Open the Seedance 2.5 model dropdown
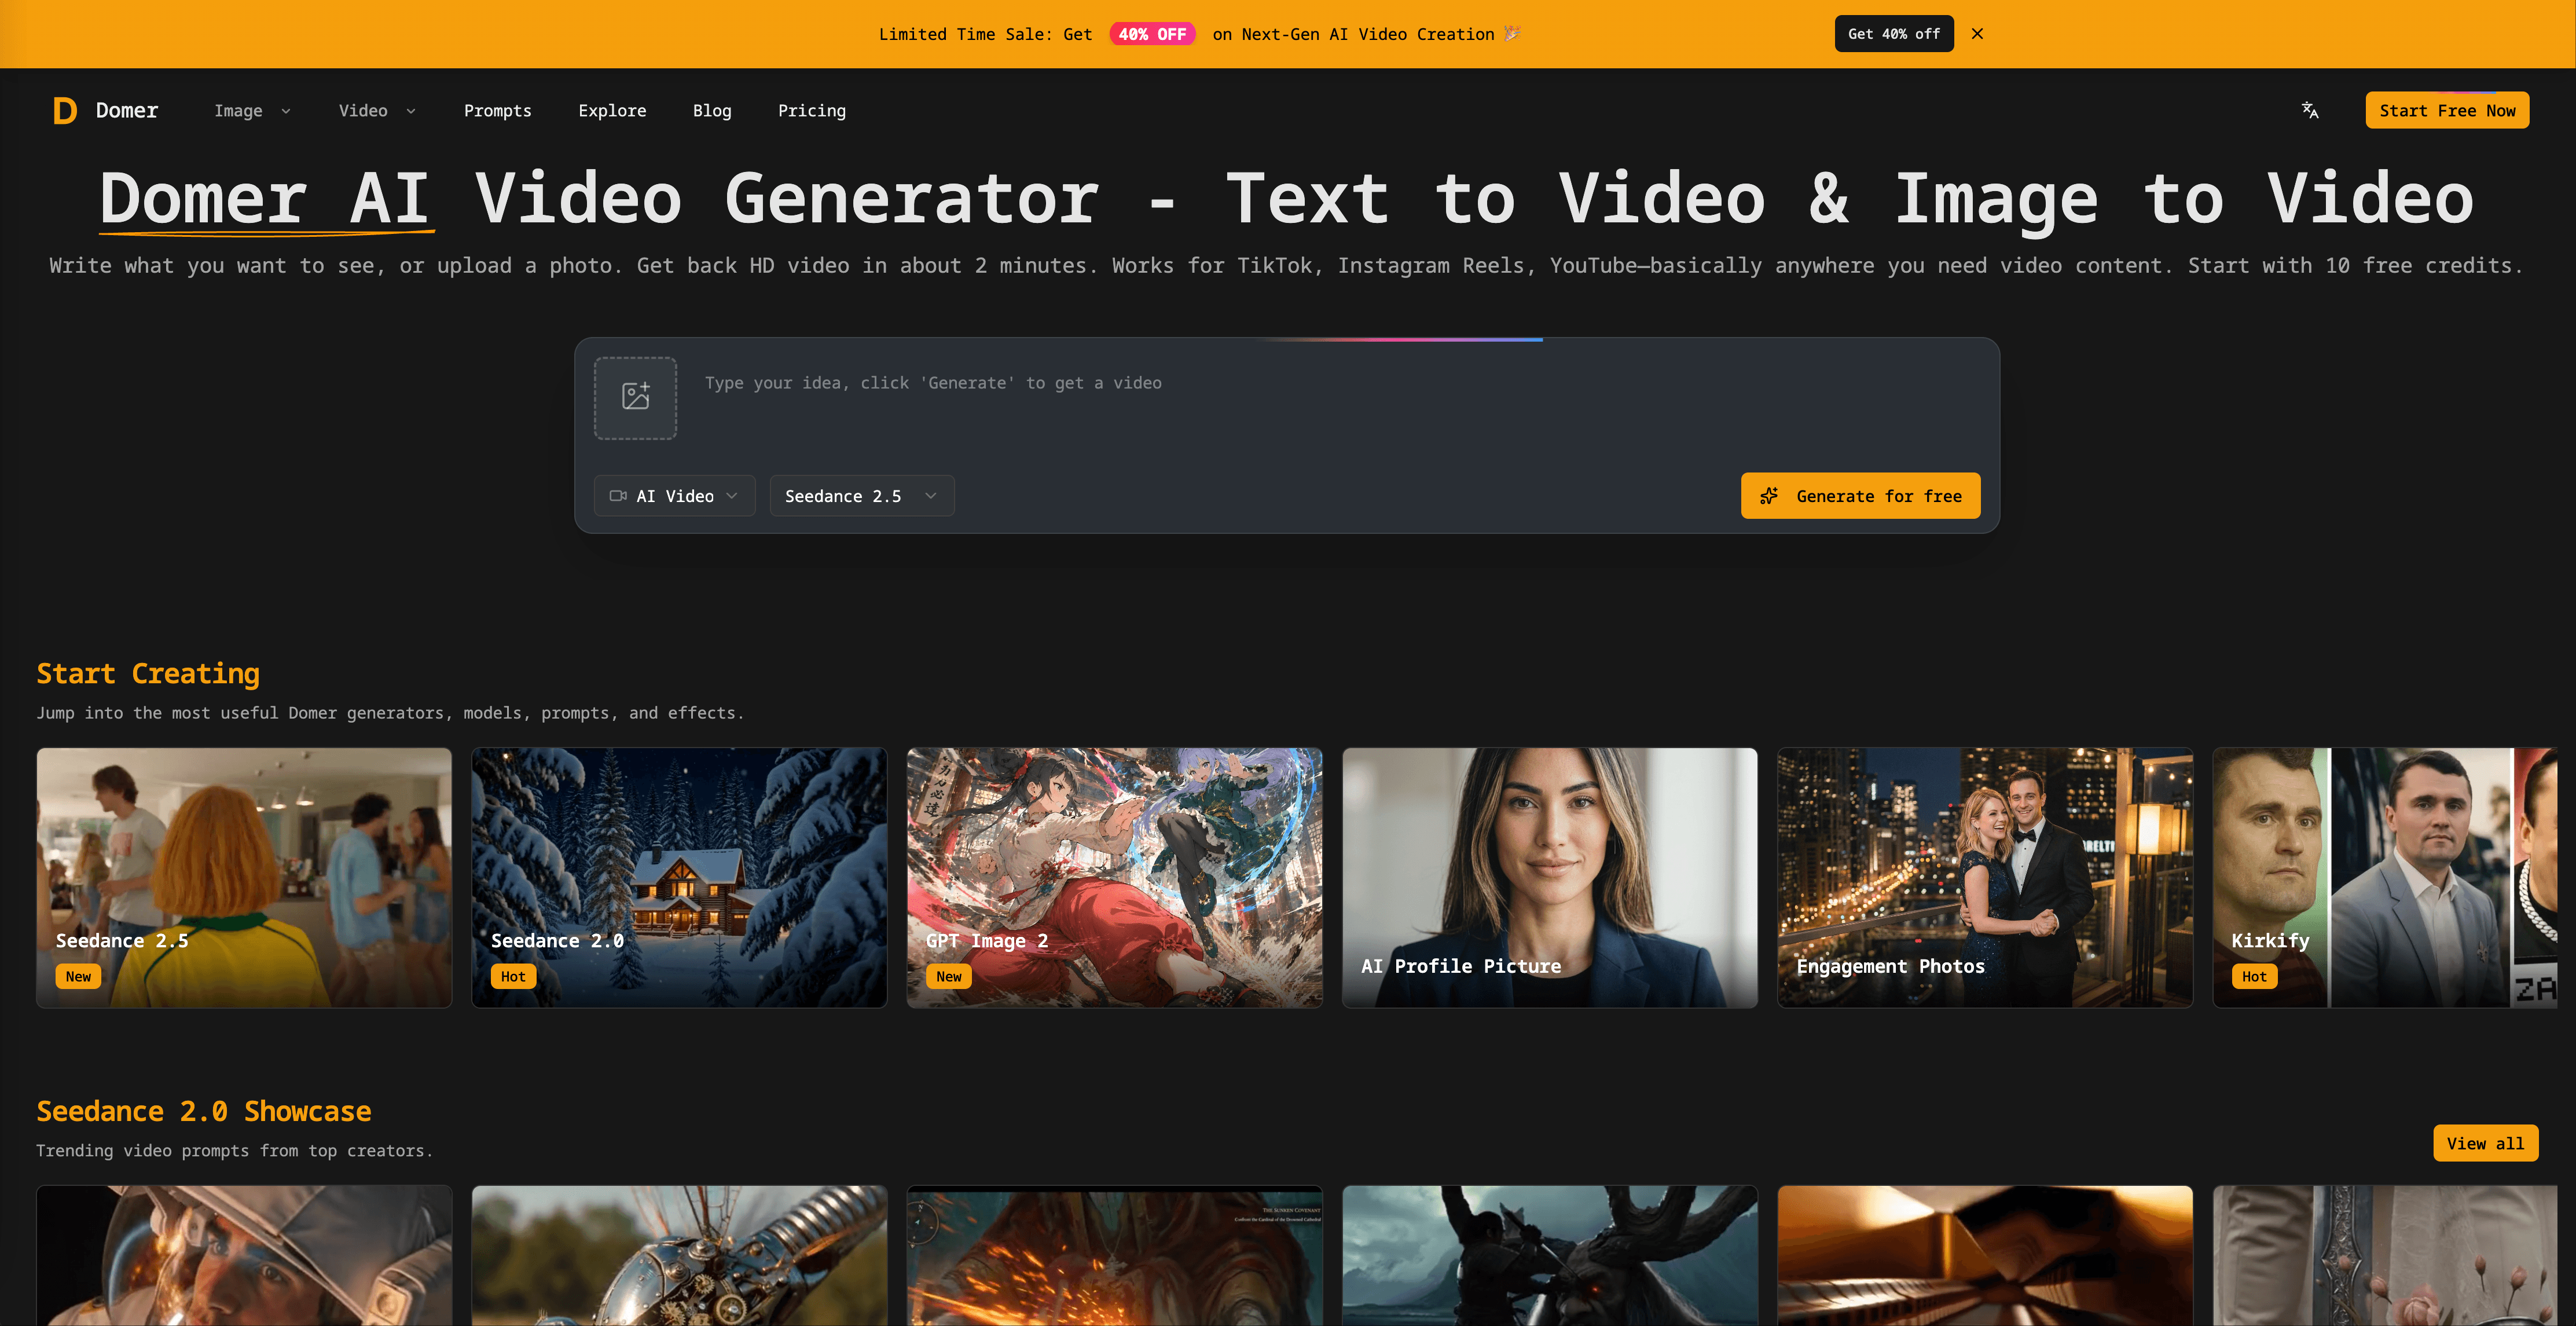 click(x=862, y=496)
